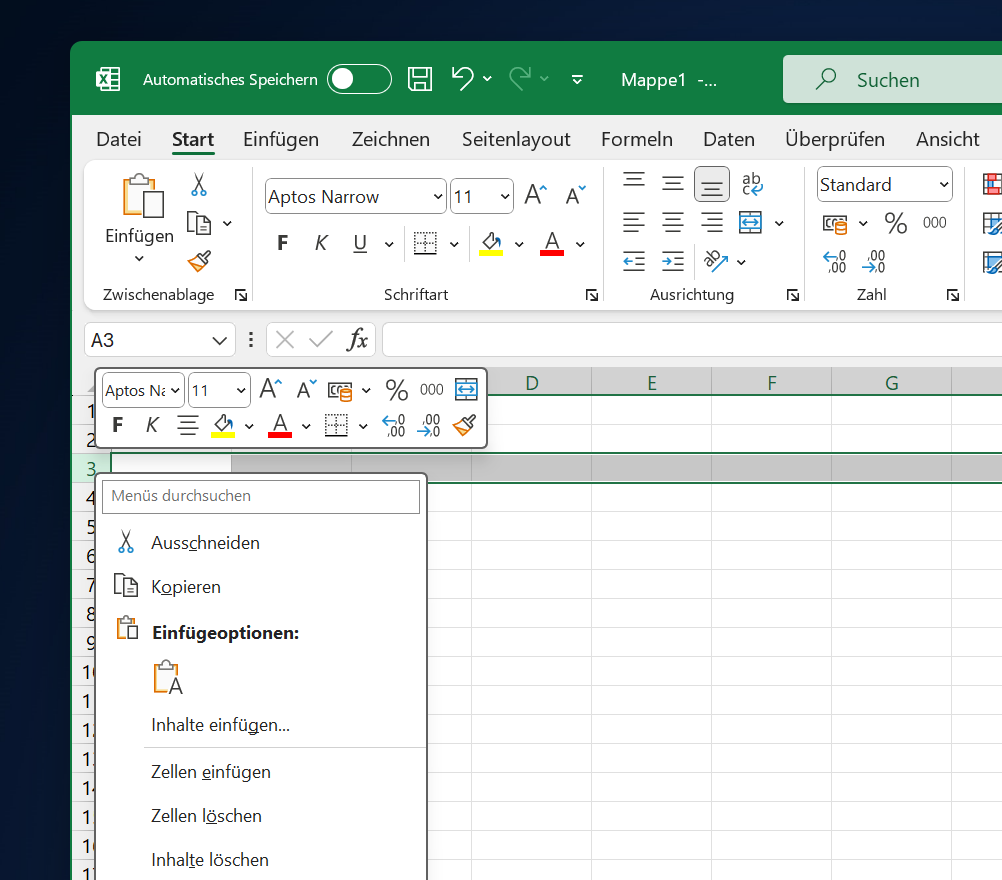Decrease indent in Ausrichtung group
This screenshot has width=1002, height=880.
[634, 261]
